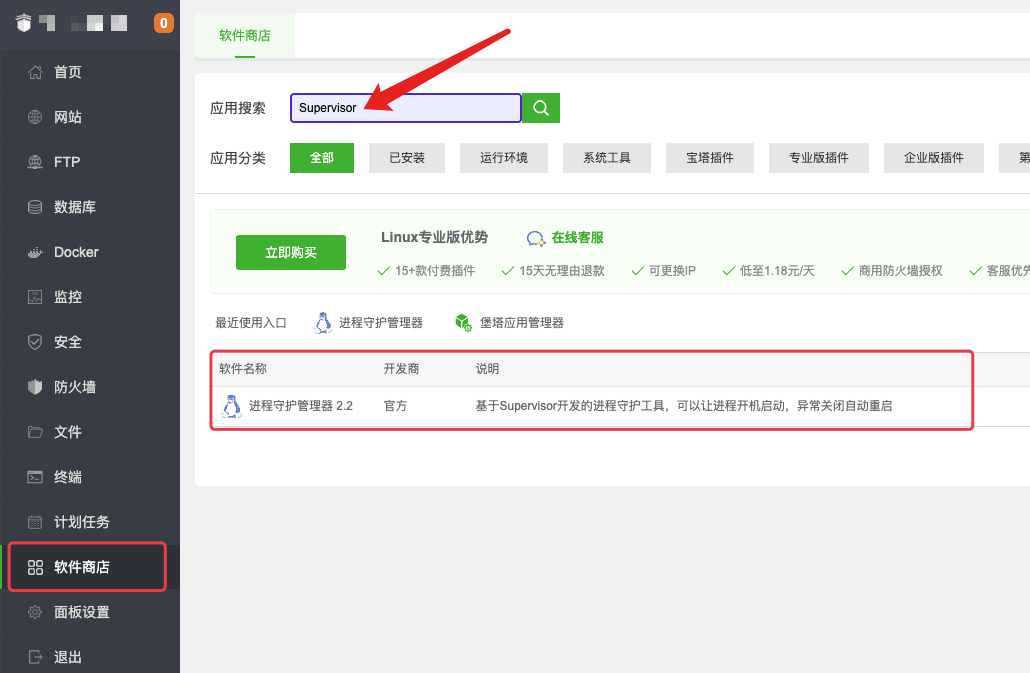The width and height of the screenshot is (1030, 673).
Task: Click the 防火墙 firewall shield icon
Action: pyautogui.click(x=36, y=387)
